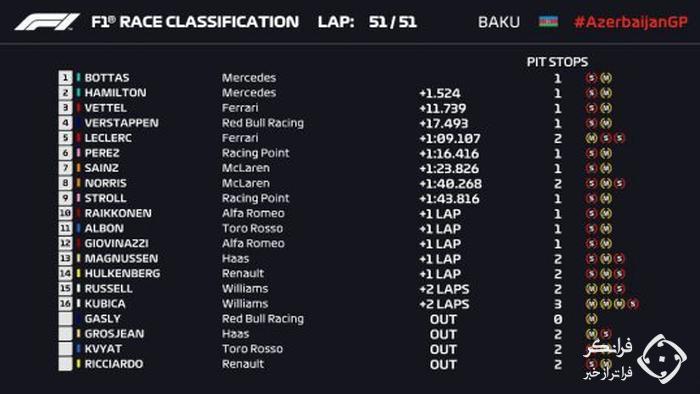
Task: Click Gasly's single medium tyre icon
Action: (591, 319)
